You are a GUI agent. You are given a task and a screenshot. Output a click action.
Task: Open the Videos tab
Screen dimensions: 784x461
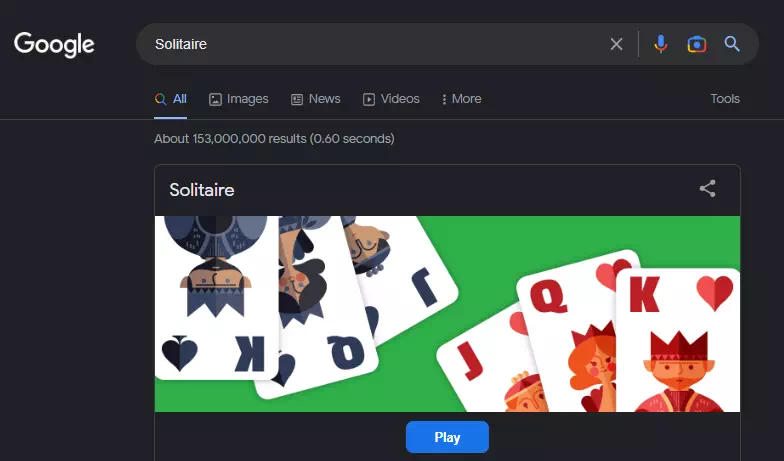391,99
